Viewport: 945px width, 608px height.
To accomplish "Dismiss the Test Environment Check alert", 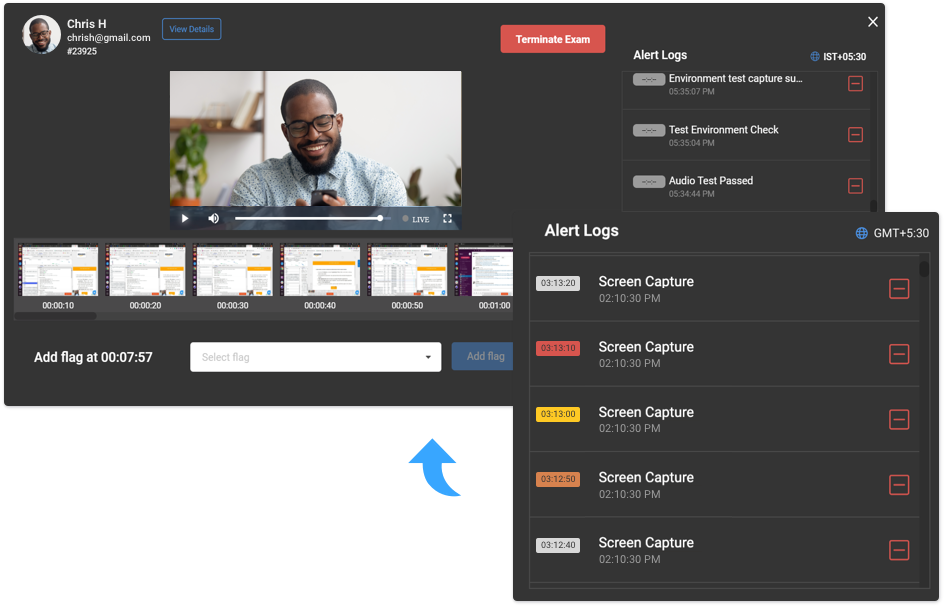I will tap(856, 135).
